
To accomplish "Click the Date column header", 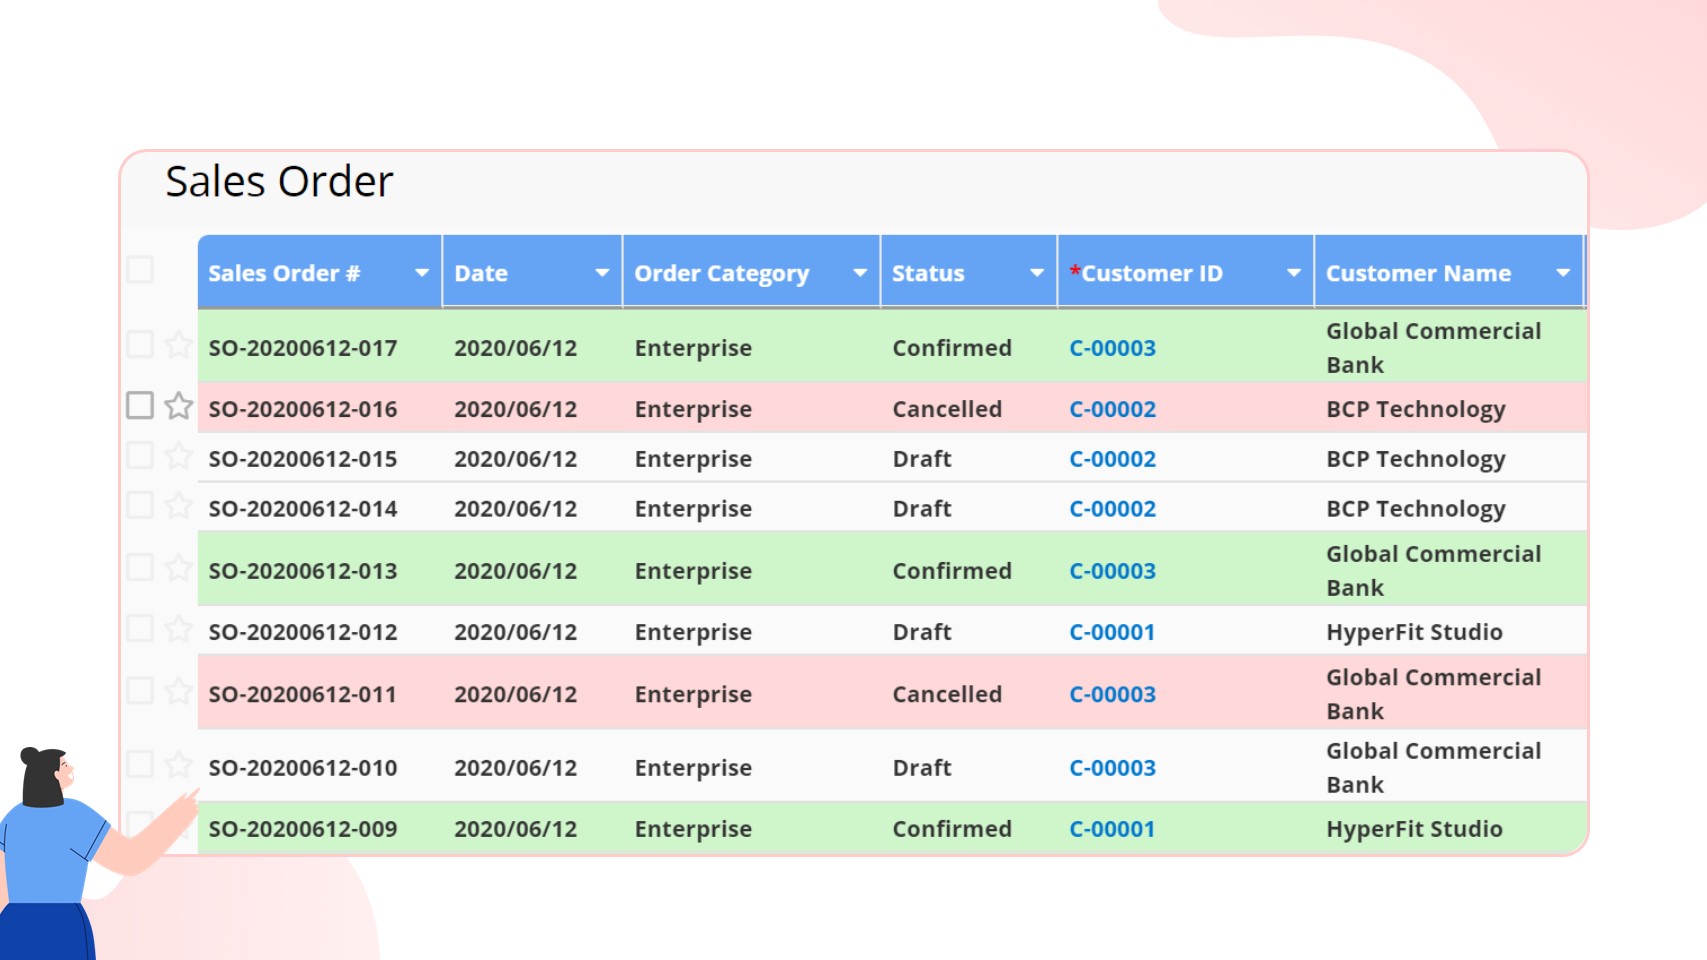I will click(482, 273).
